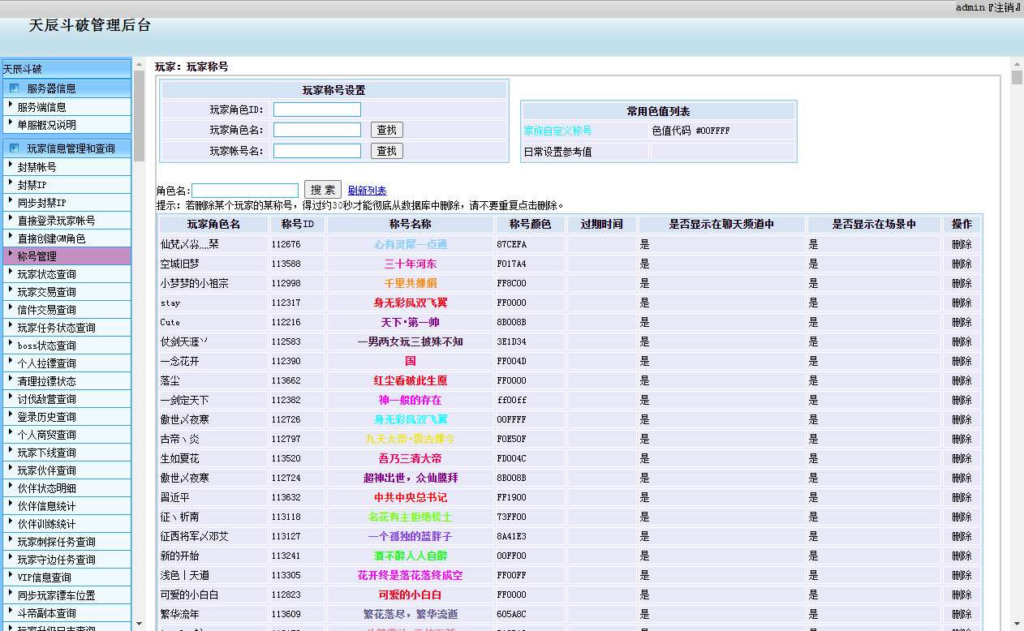Delete title 113241 of player 新的开始

[x=961, y=556]
